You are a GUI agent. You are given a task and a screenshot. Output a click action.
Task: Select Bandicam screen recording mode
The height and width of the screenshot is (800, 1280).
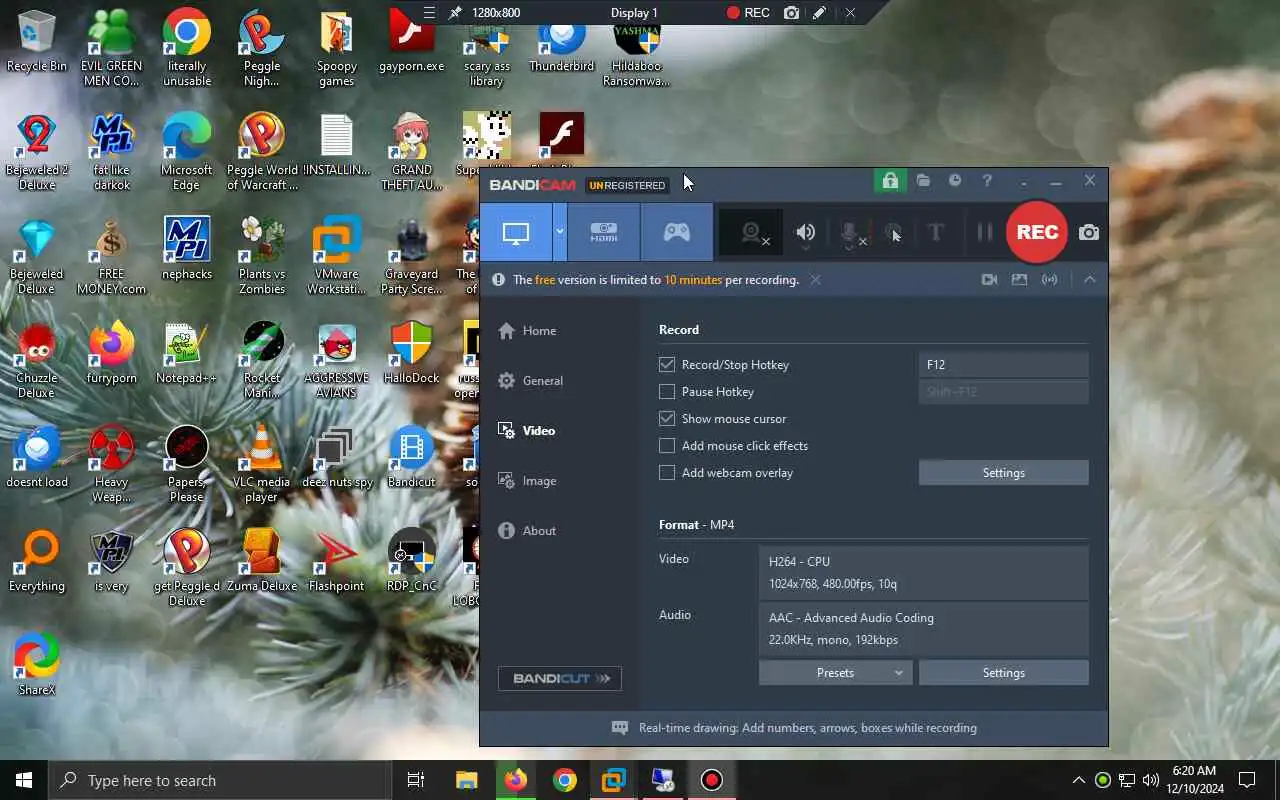click(x=516, y=232)
